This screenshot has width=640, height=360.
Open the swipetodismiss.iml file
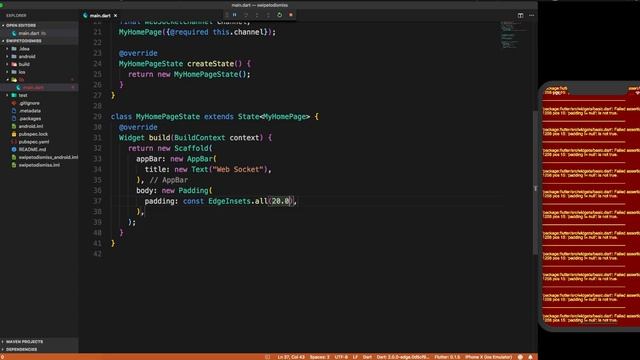(39, 165)
